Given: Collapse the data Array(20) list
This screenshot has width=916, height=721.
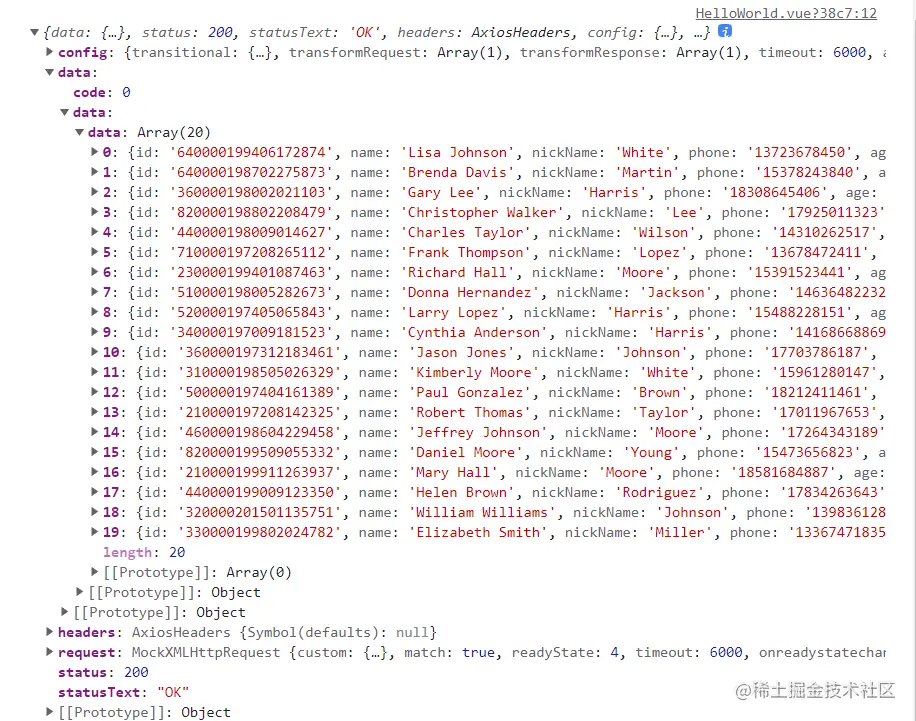Looking at the screenshot, I should (79, 132).
